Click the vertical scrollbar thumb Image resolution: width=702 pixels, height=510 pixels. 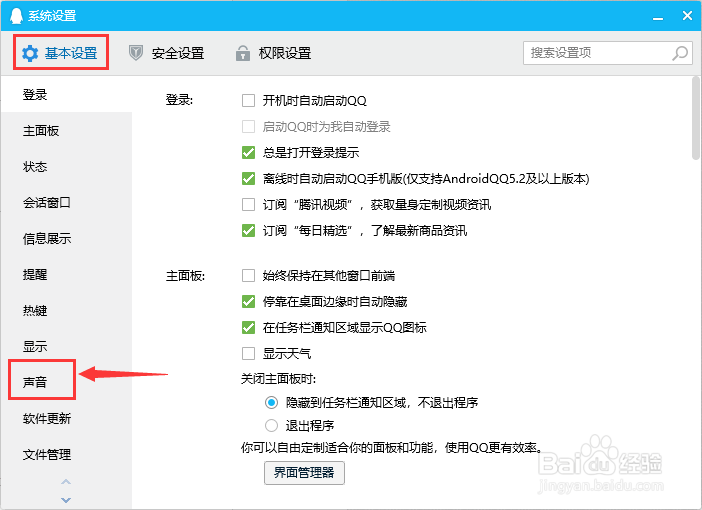pos(695,119)
